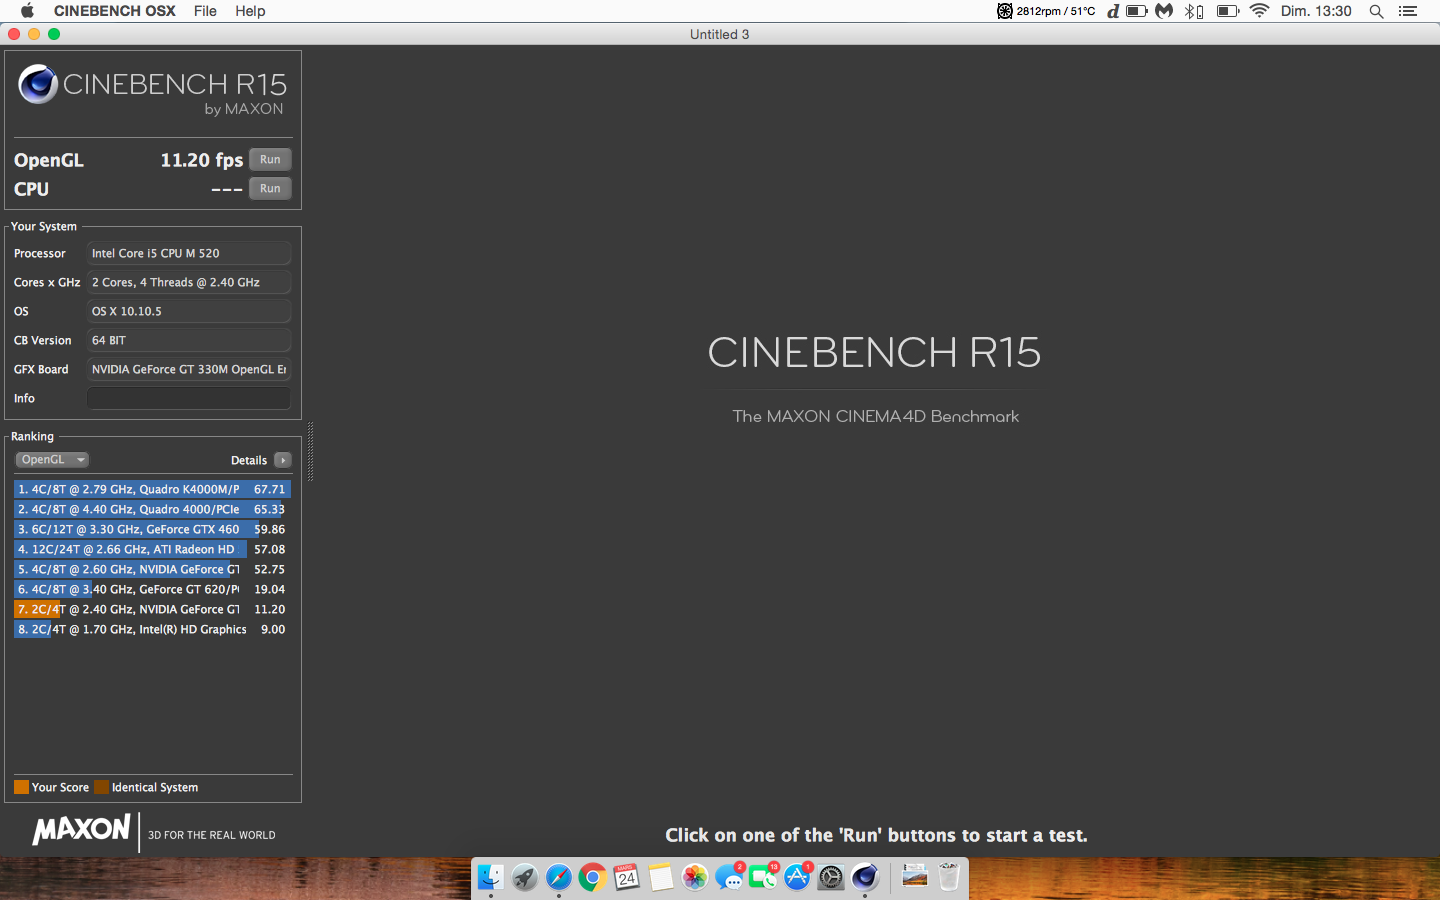Open the picture stack in the dock
This screenshot has width=1440, height=900.
coord(915,878)
